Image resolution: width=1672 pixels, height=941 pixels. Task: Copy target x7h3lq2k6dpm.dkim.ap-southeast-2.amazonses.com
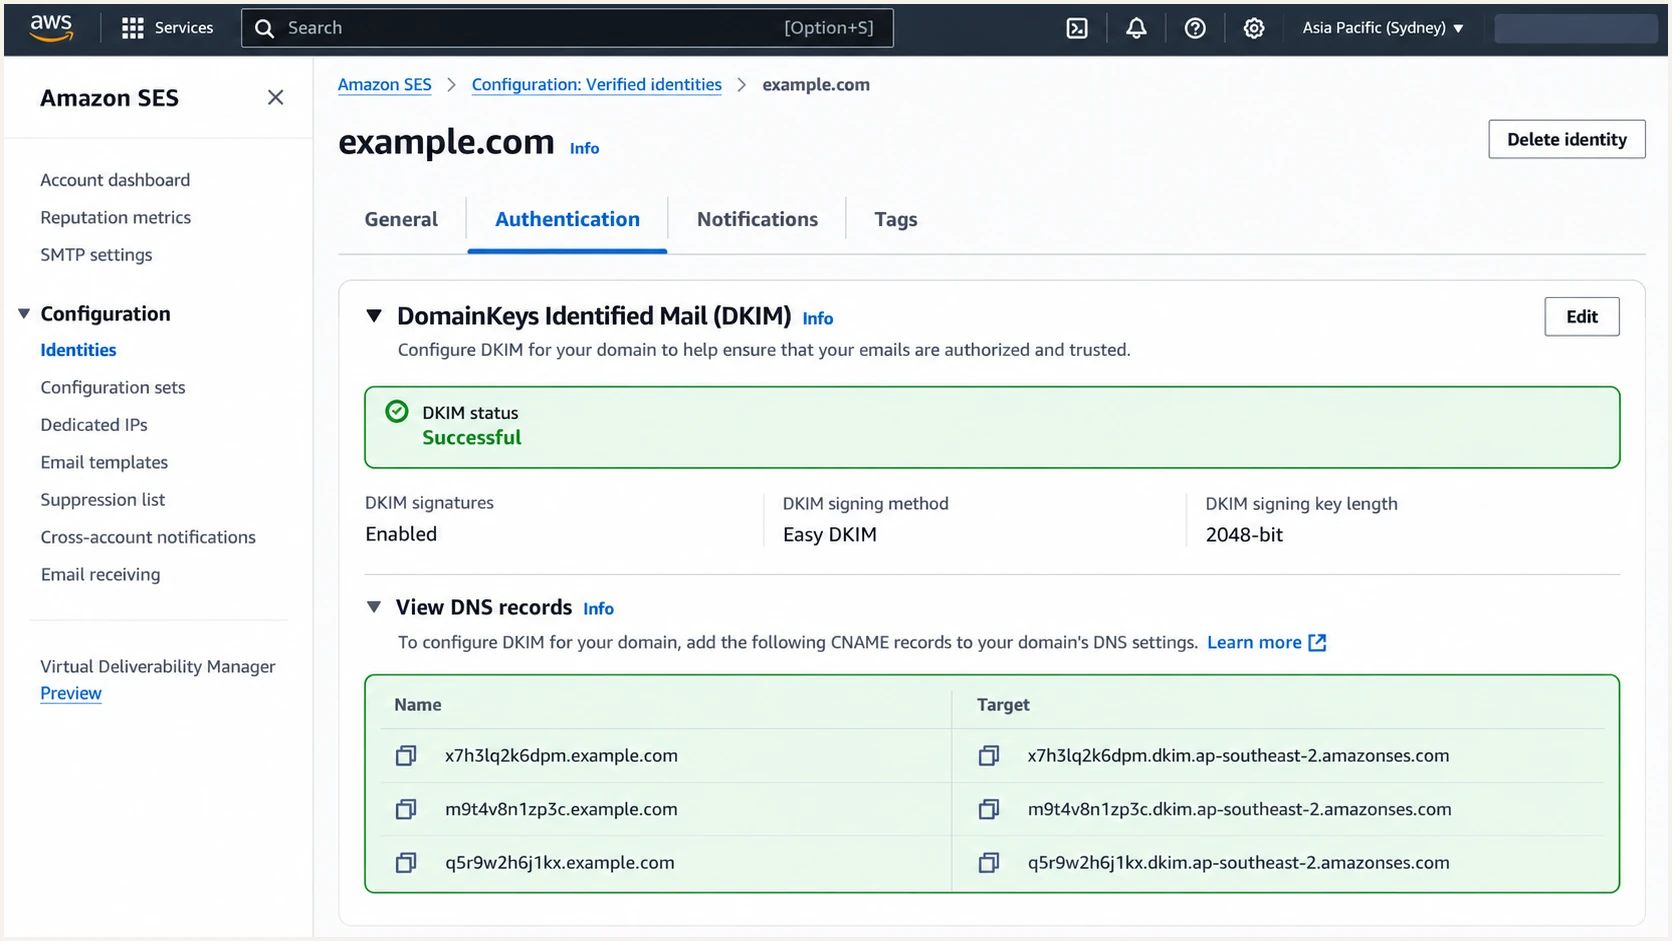(989, 756)
